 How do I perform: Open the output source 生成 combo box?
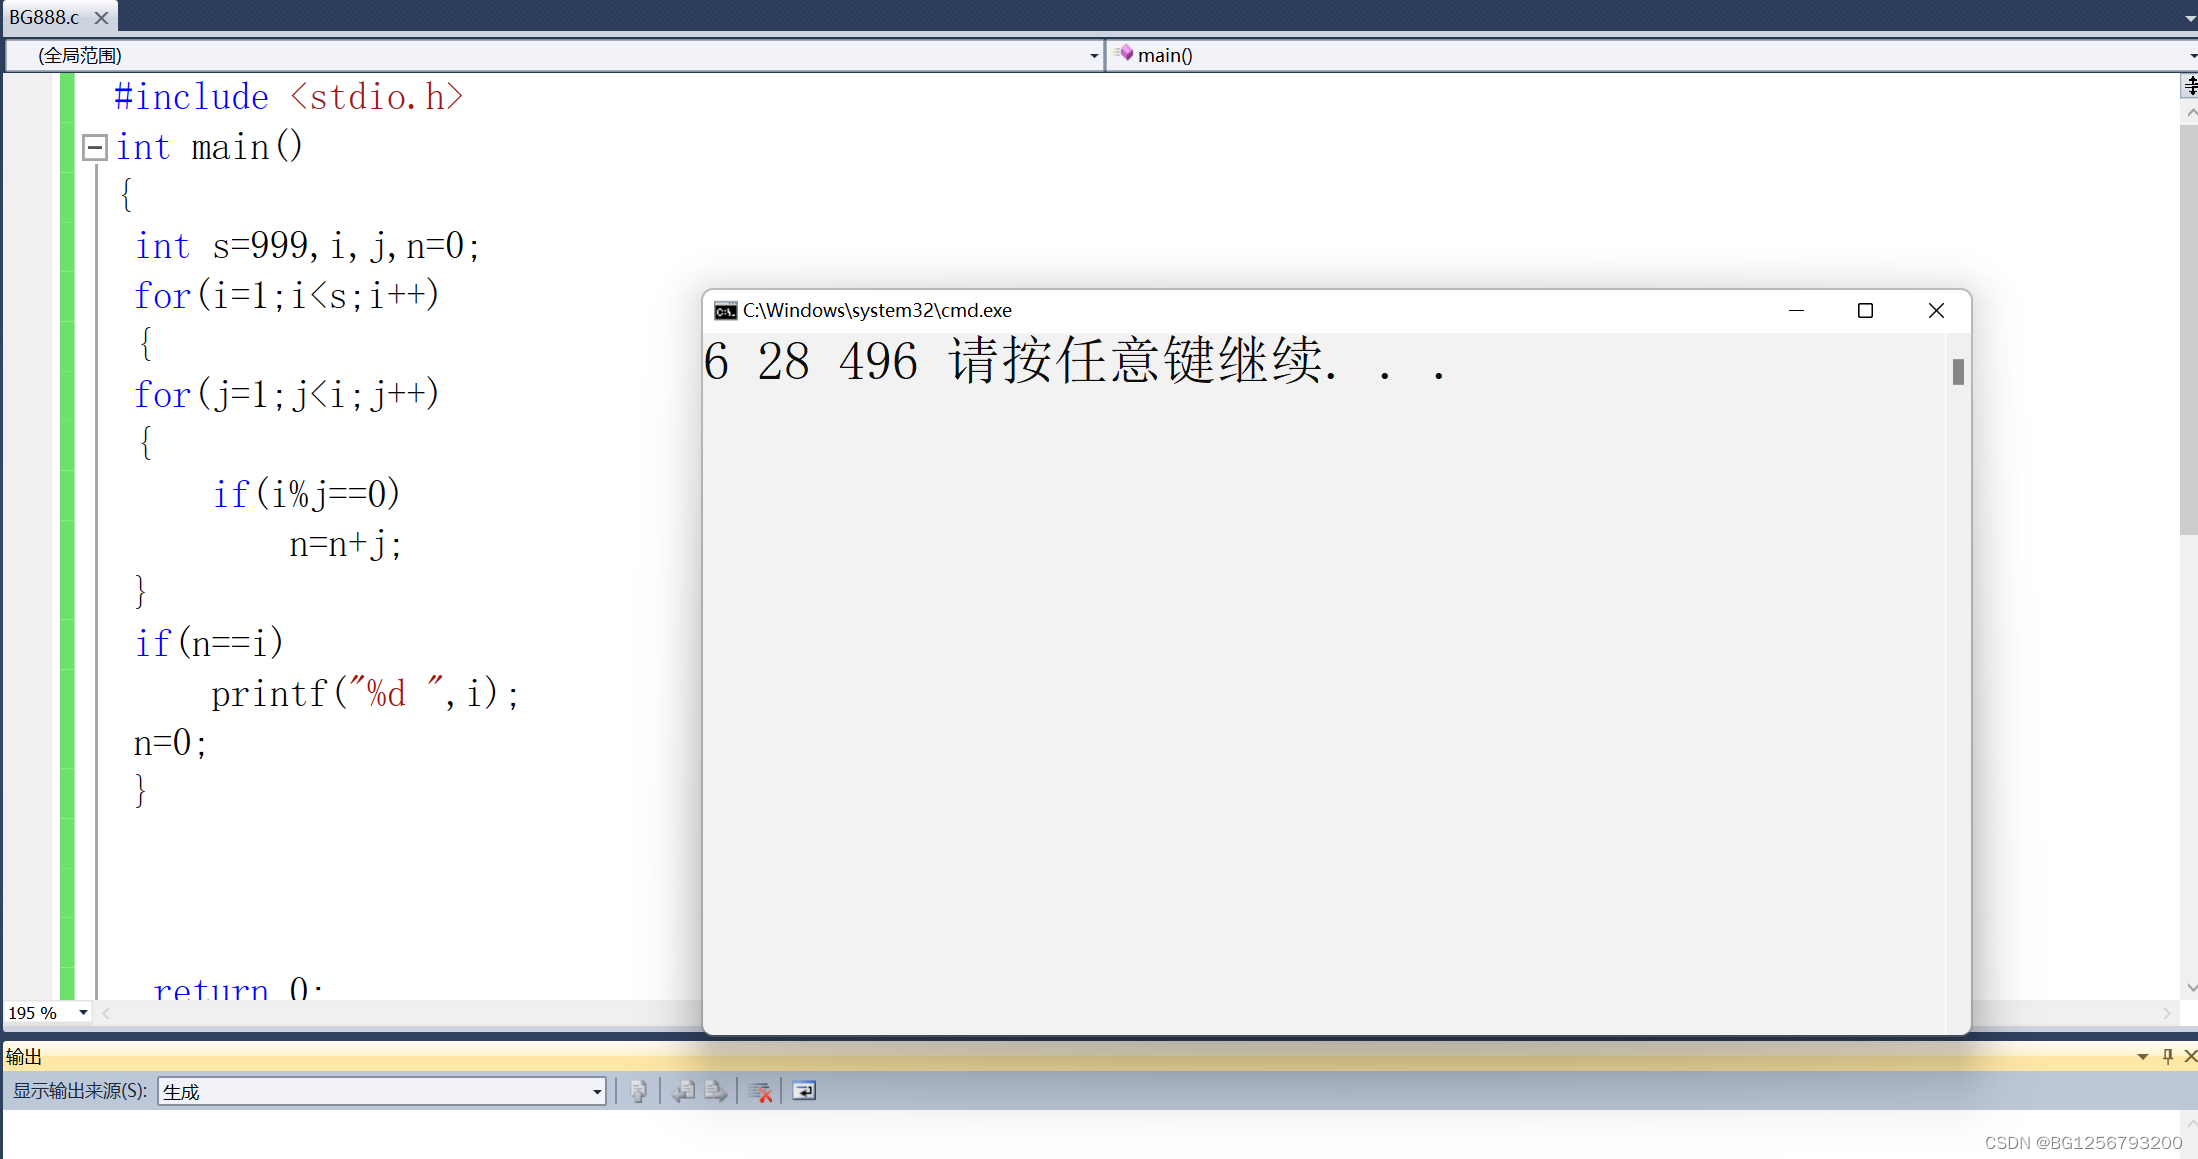tap(382, 1091)
